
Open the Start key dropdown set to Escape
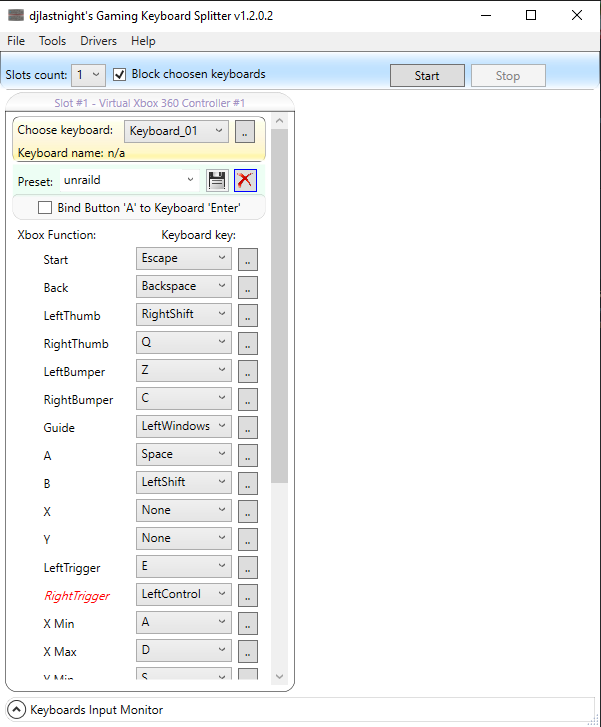(x=184, y=258)
